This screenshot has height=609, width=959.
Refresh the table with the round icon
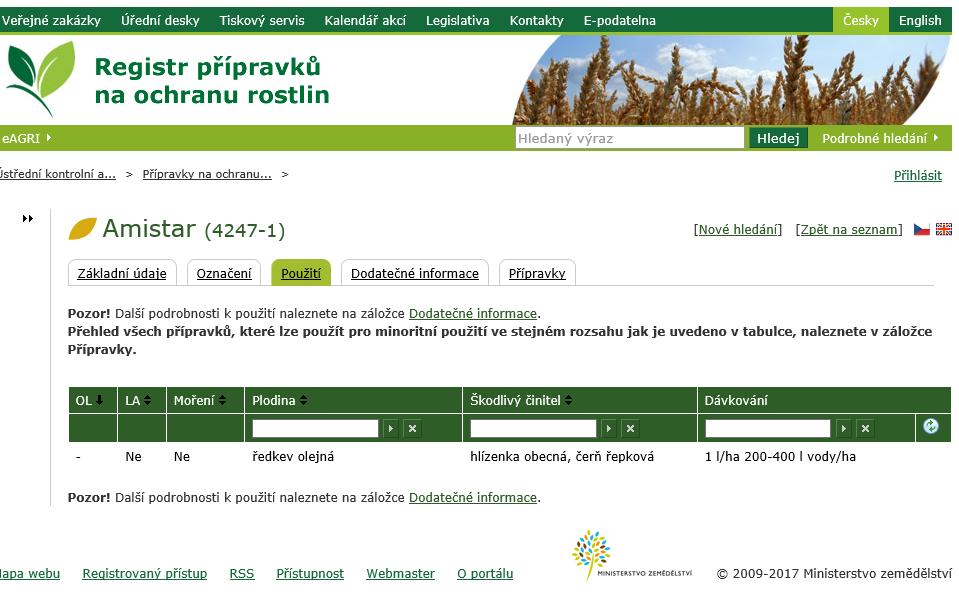[x=931, y=426]
